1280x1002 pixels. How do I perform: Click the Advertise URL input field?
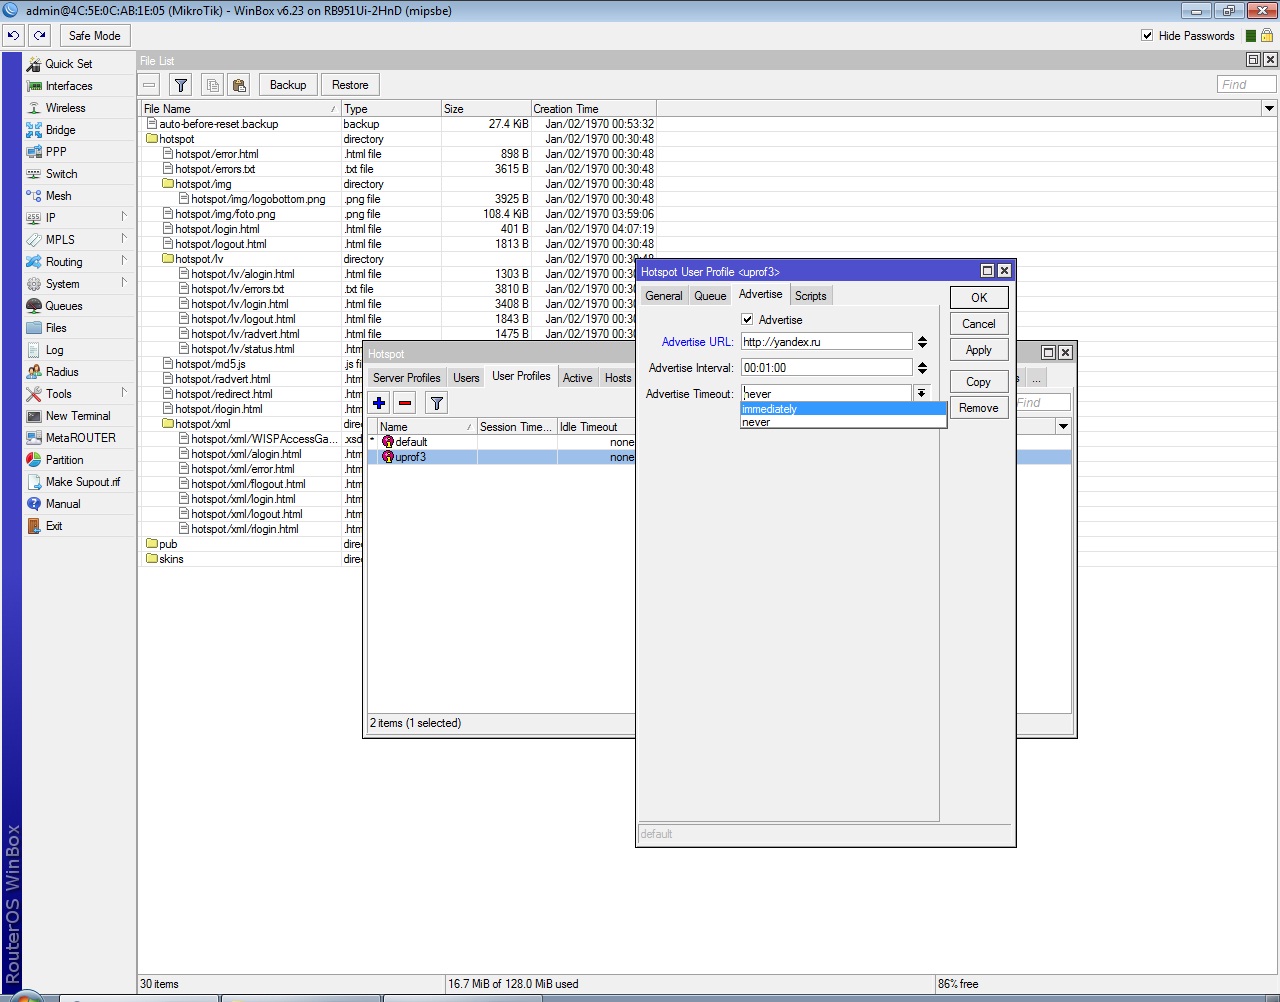825,342
